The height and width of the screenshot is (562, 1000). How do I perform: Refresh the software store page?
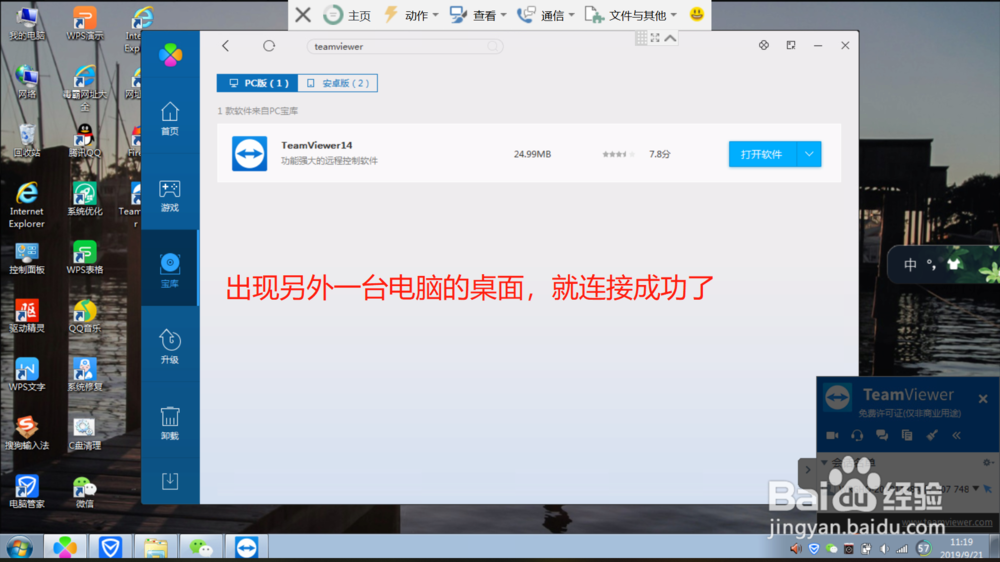coord(269,46)
